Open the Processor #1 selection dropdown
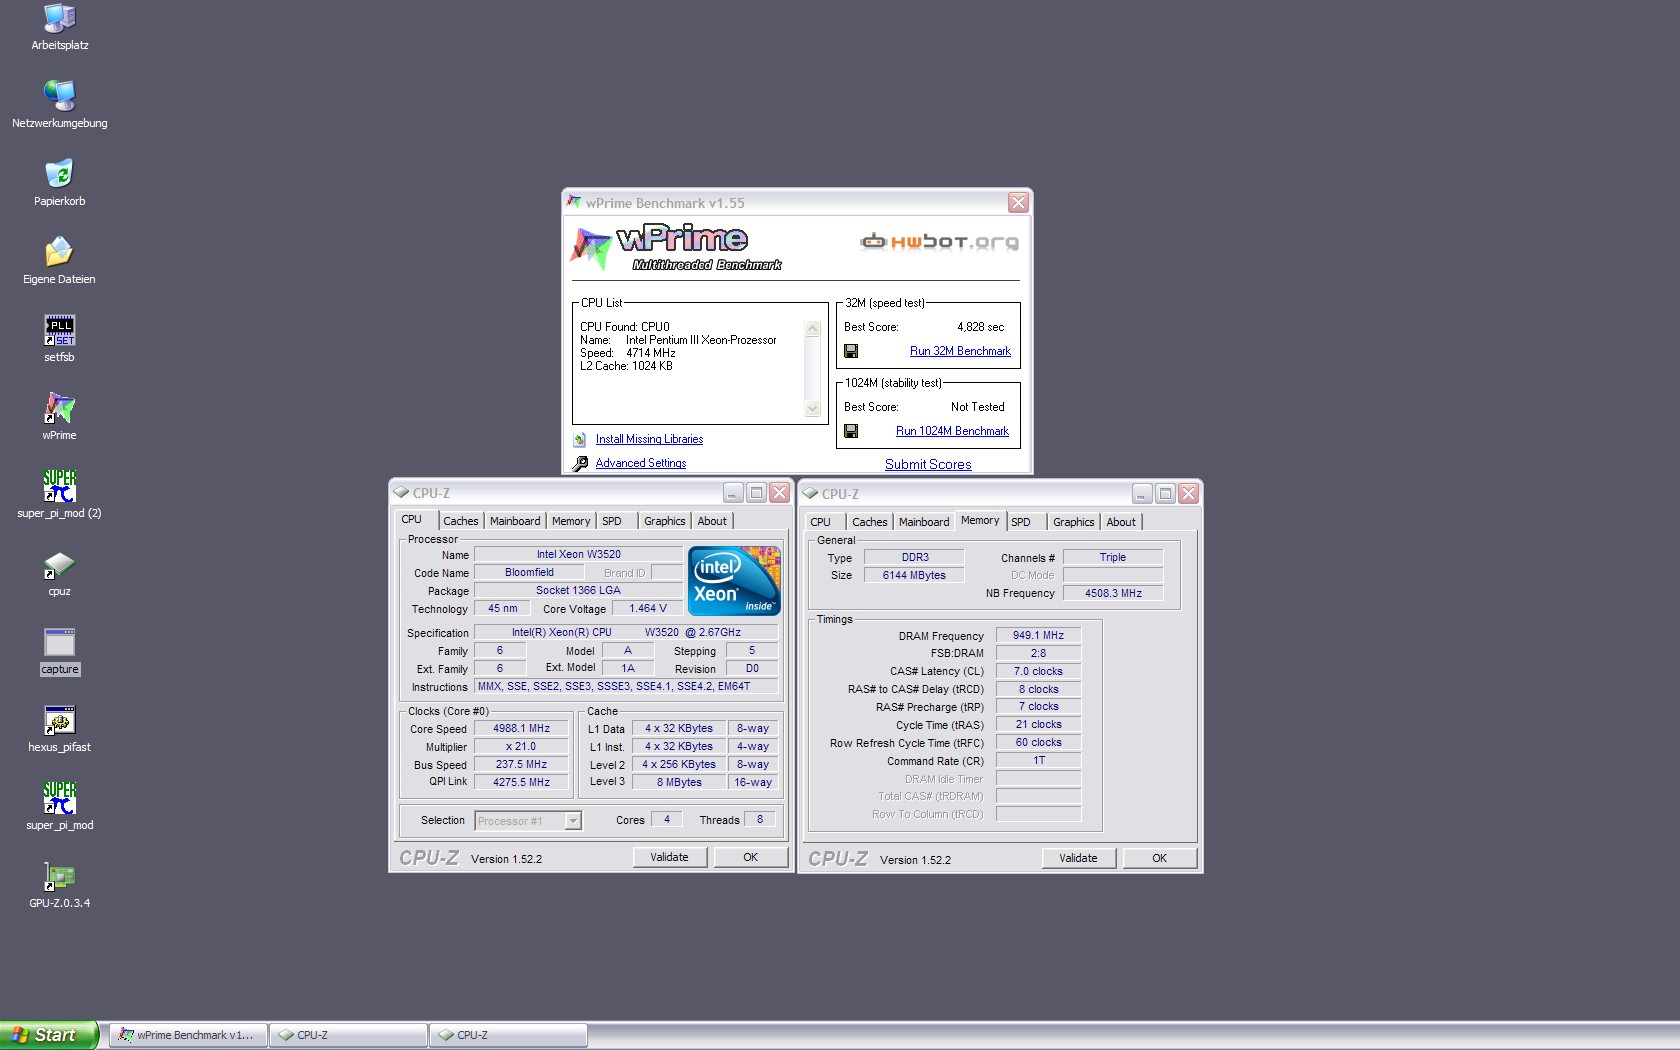 [x=573, y=821]
